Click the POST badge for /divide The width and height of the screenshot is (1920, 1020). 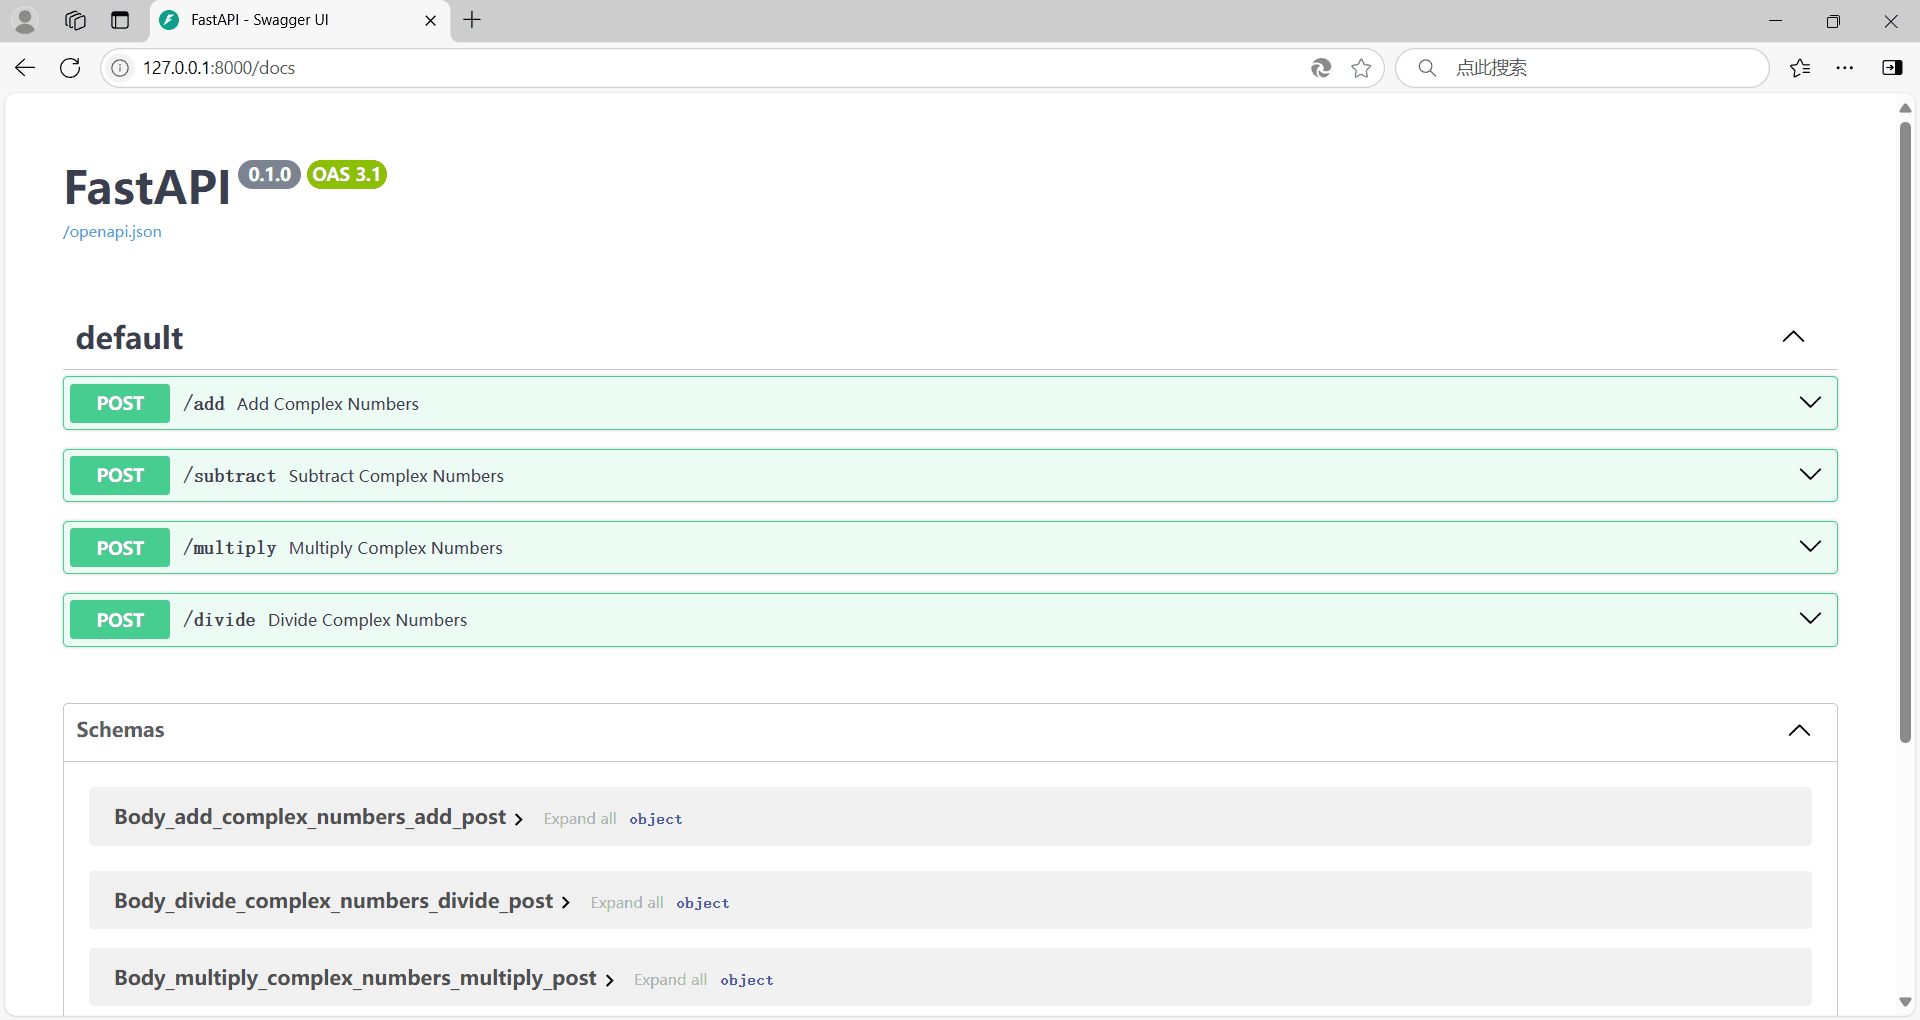[x=120, y=620]
